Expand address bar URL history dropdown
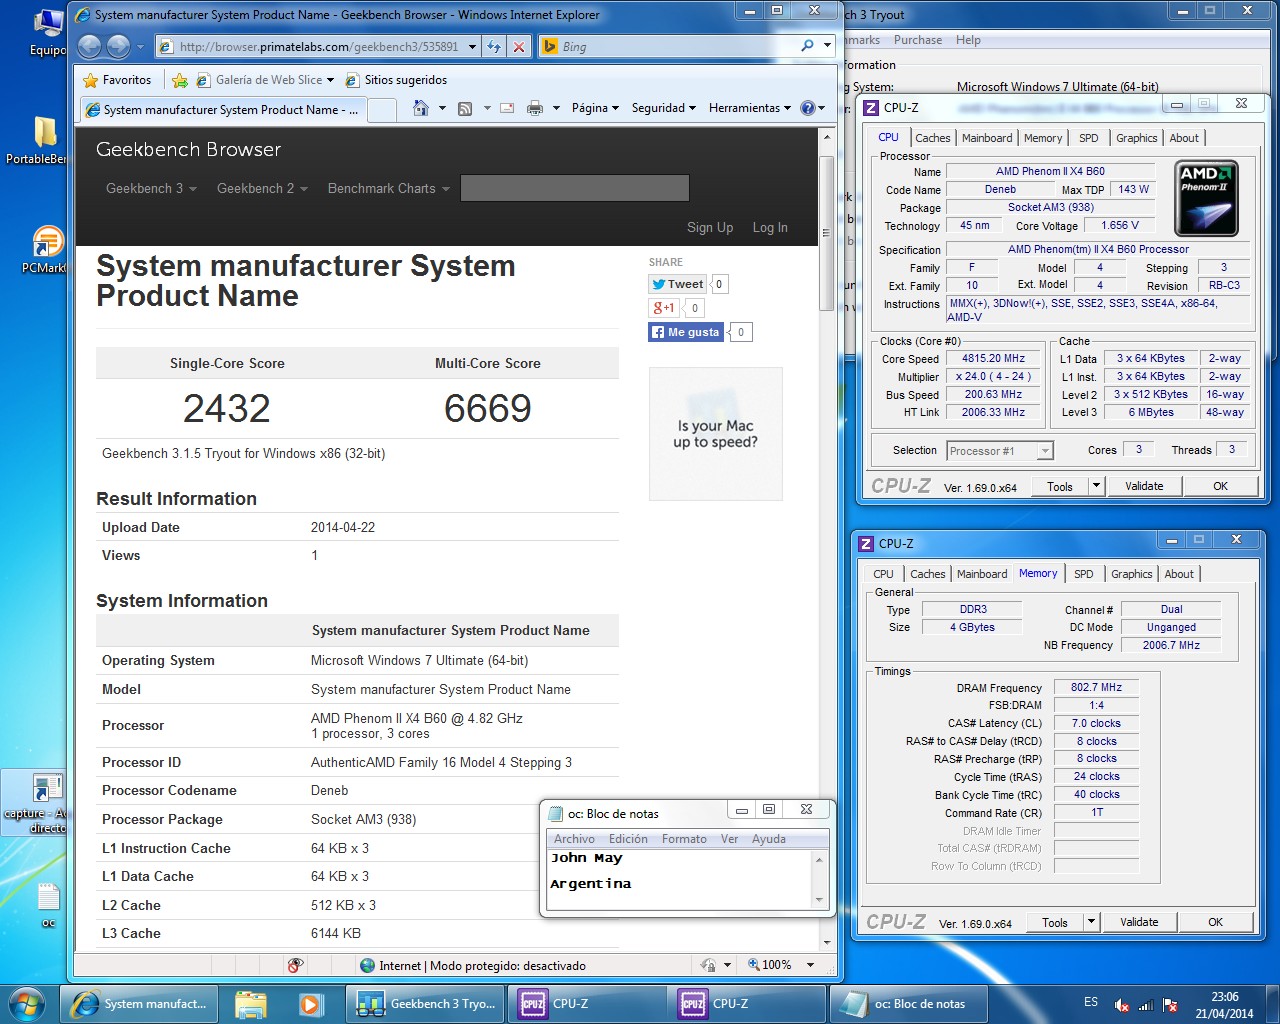This screenshot has height=1024, width=1280. pos(472,46)
